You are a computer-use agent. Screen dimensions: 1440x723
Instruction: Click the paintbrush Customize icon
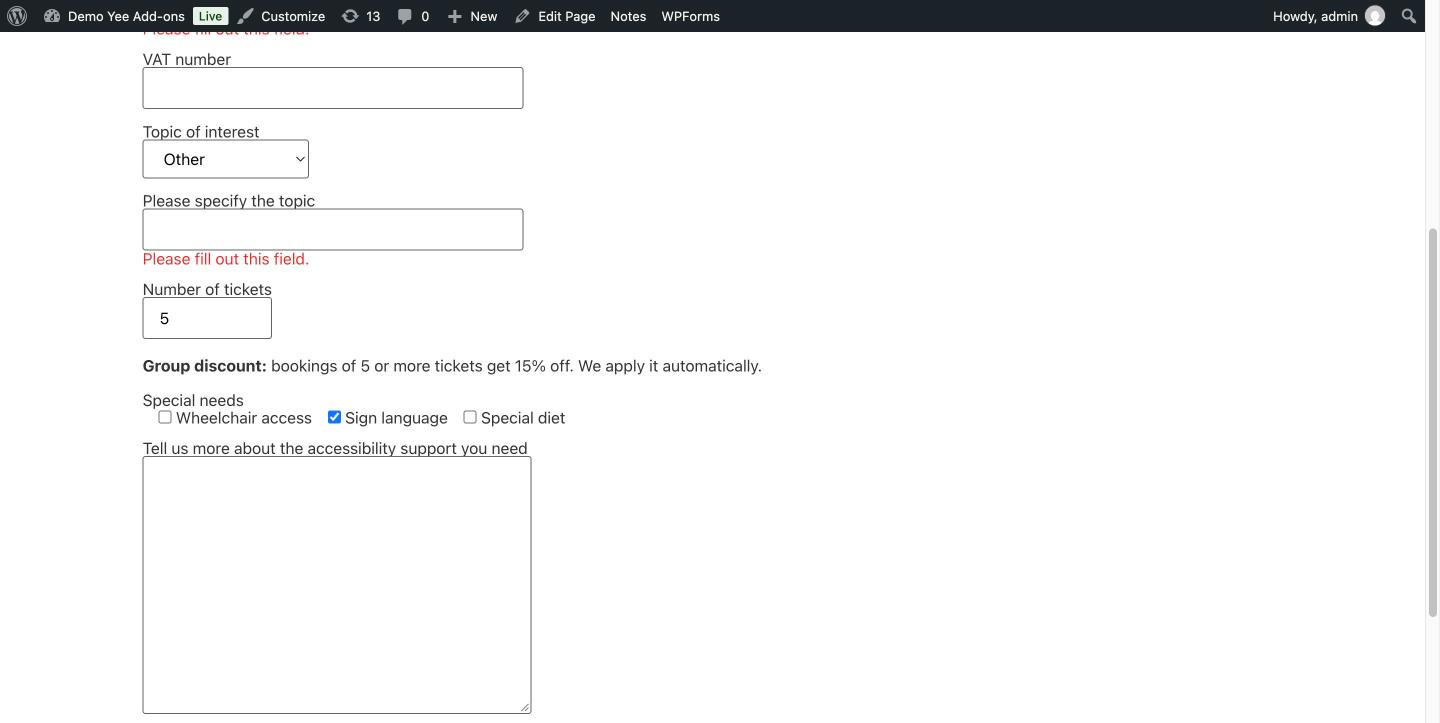pyautogui.click(x=246, y=16)
